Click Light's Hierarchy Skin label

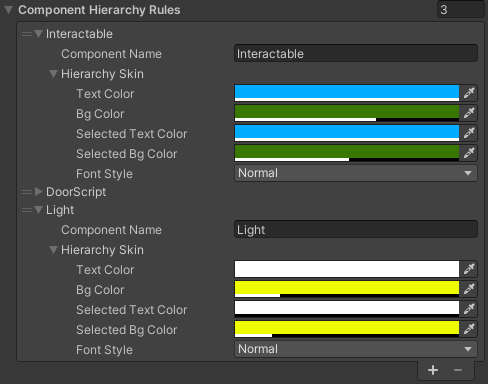(102, 250)
